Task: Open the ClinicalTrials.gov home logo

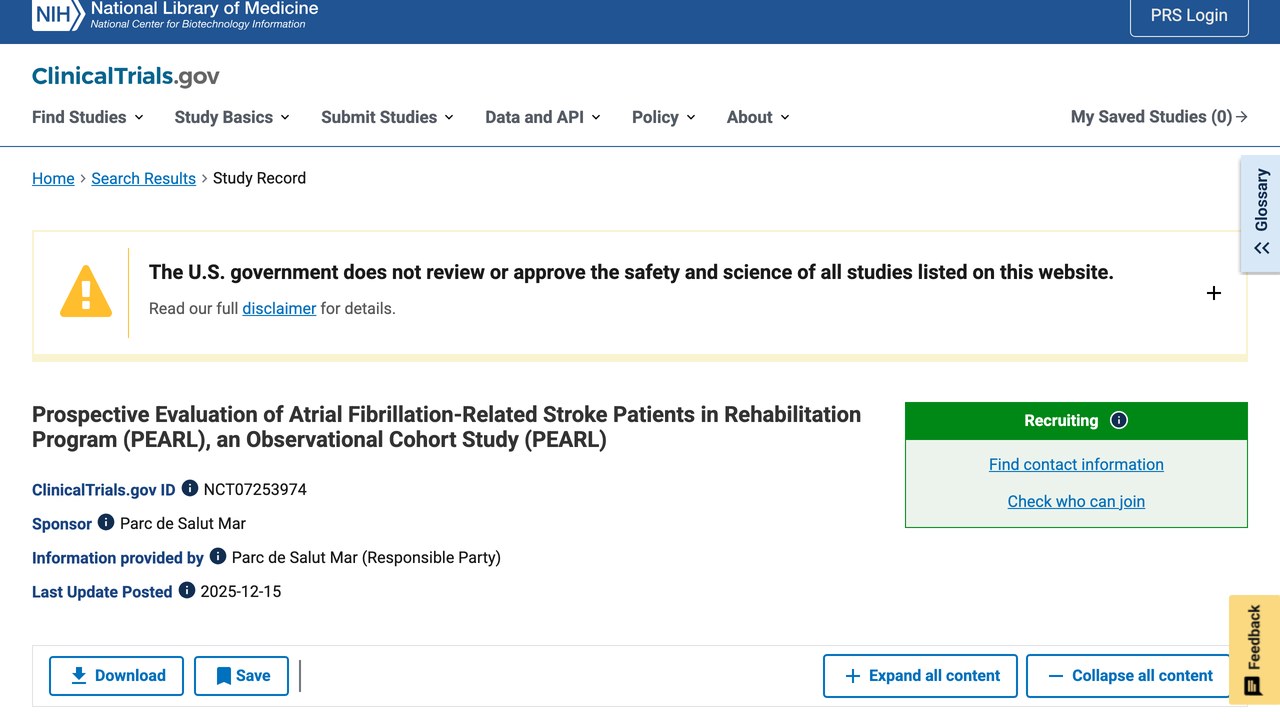Action: pos(126,77)
